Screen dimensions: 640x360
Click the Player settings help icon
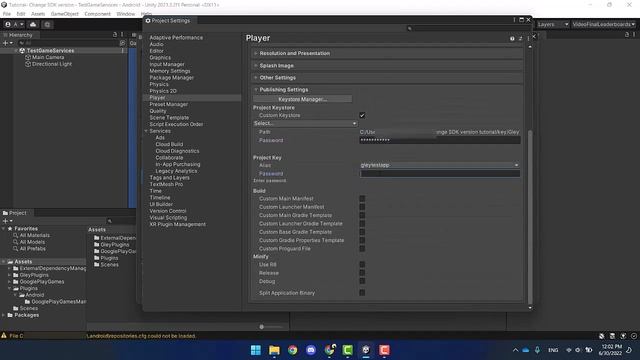(512, 38)
